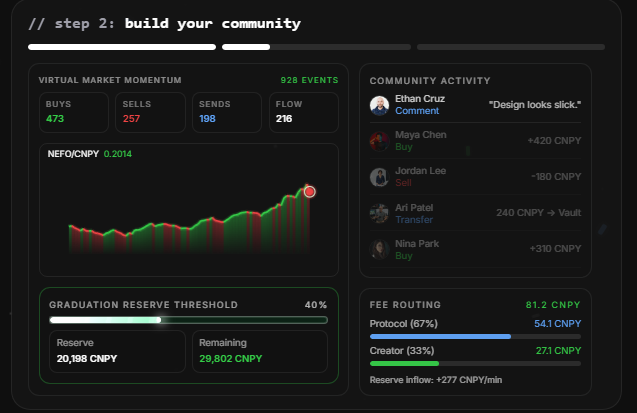Select the SENDS 198 stat card

(x=227, y=112)
